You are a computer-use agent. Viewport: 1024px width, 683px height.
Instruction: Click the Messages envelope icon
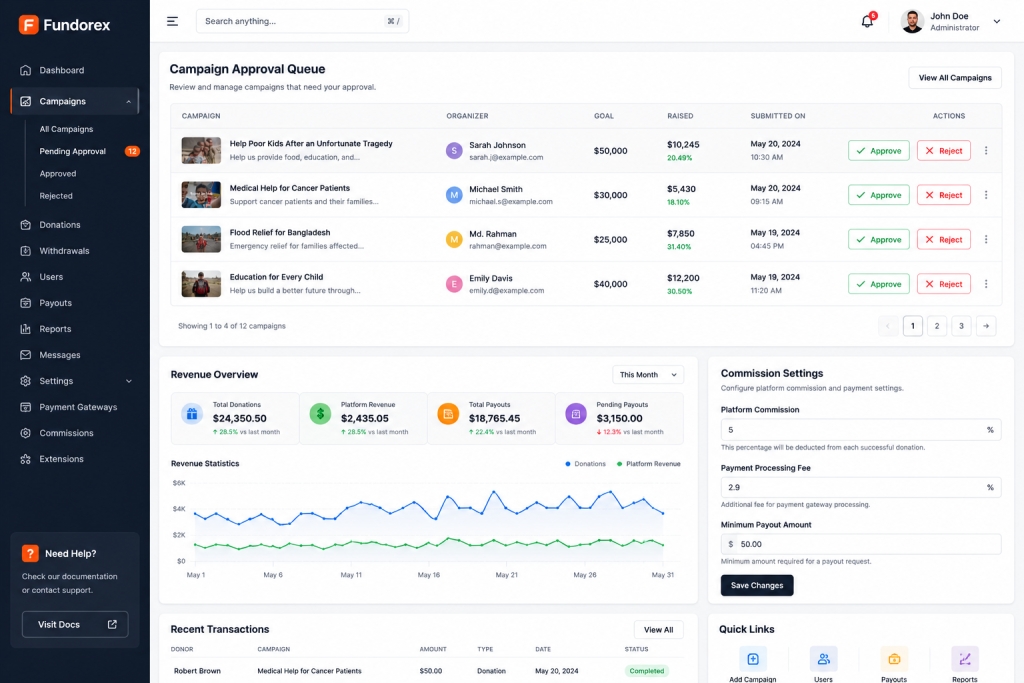(25, 355)
